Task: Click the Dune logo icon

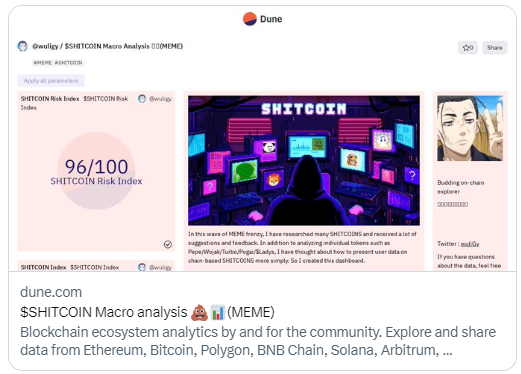Action: coord(250,19)
